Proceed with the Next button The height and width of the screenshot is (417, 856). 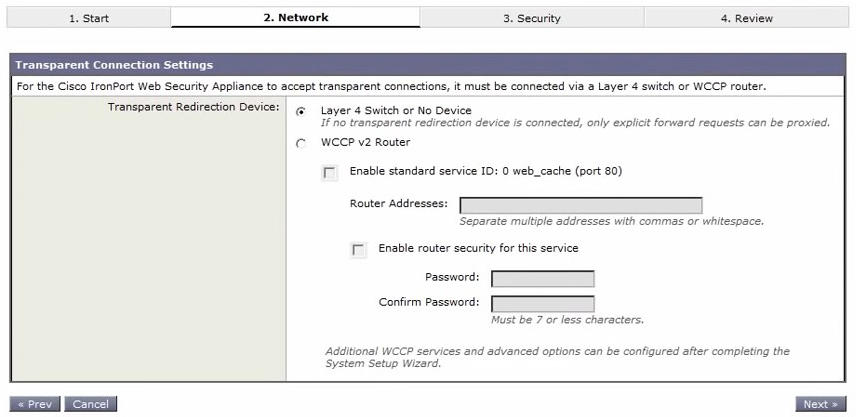tap(821, 404)
